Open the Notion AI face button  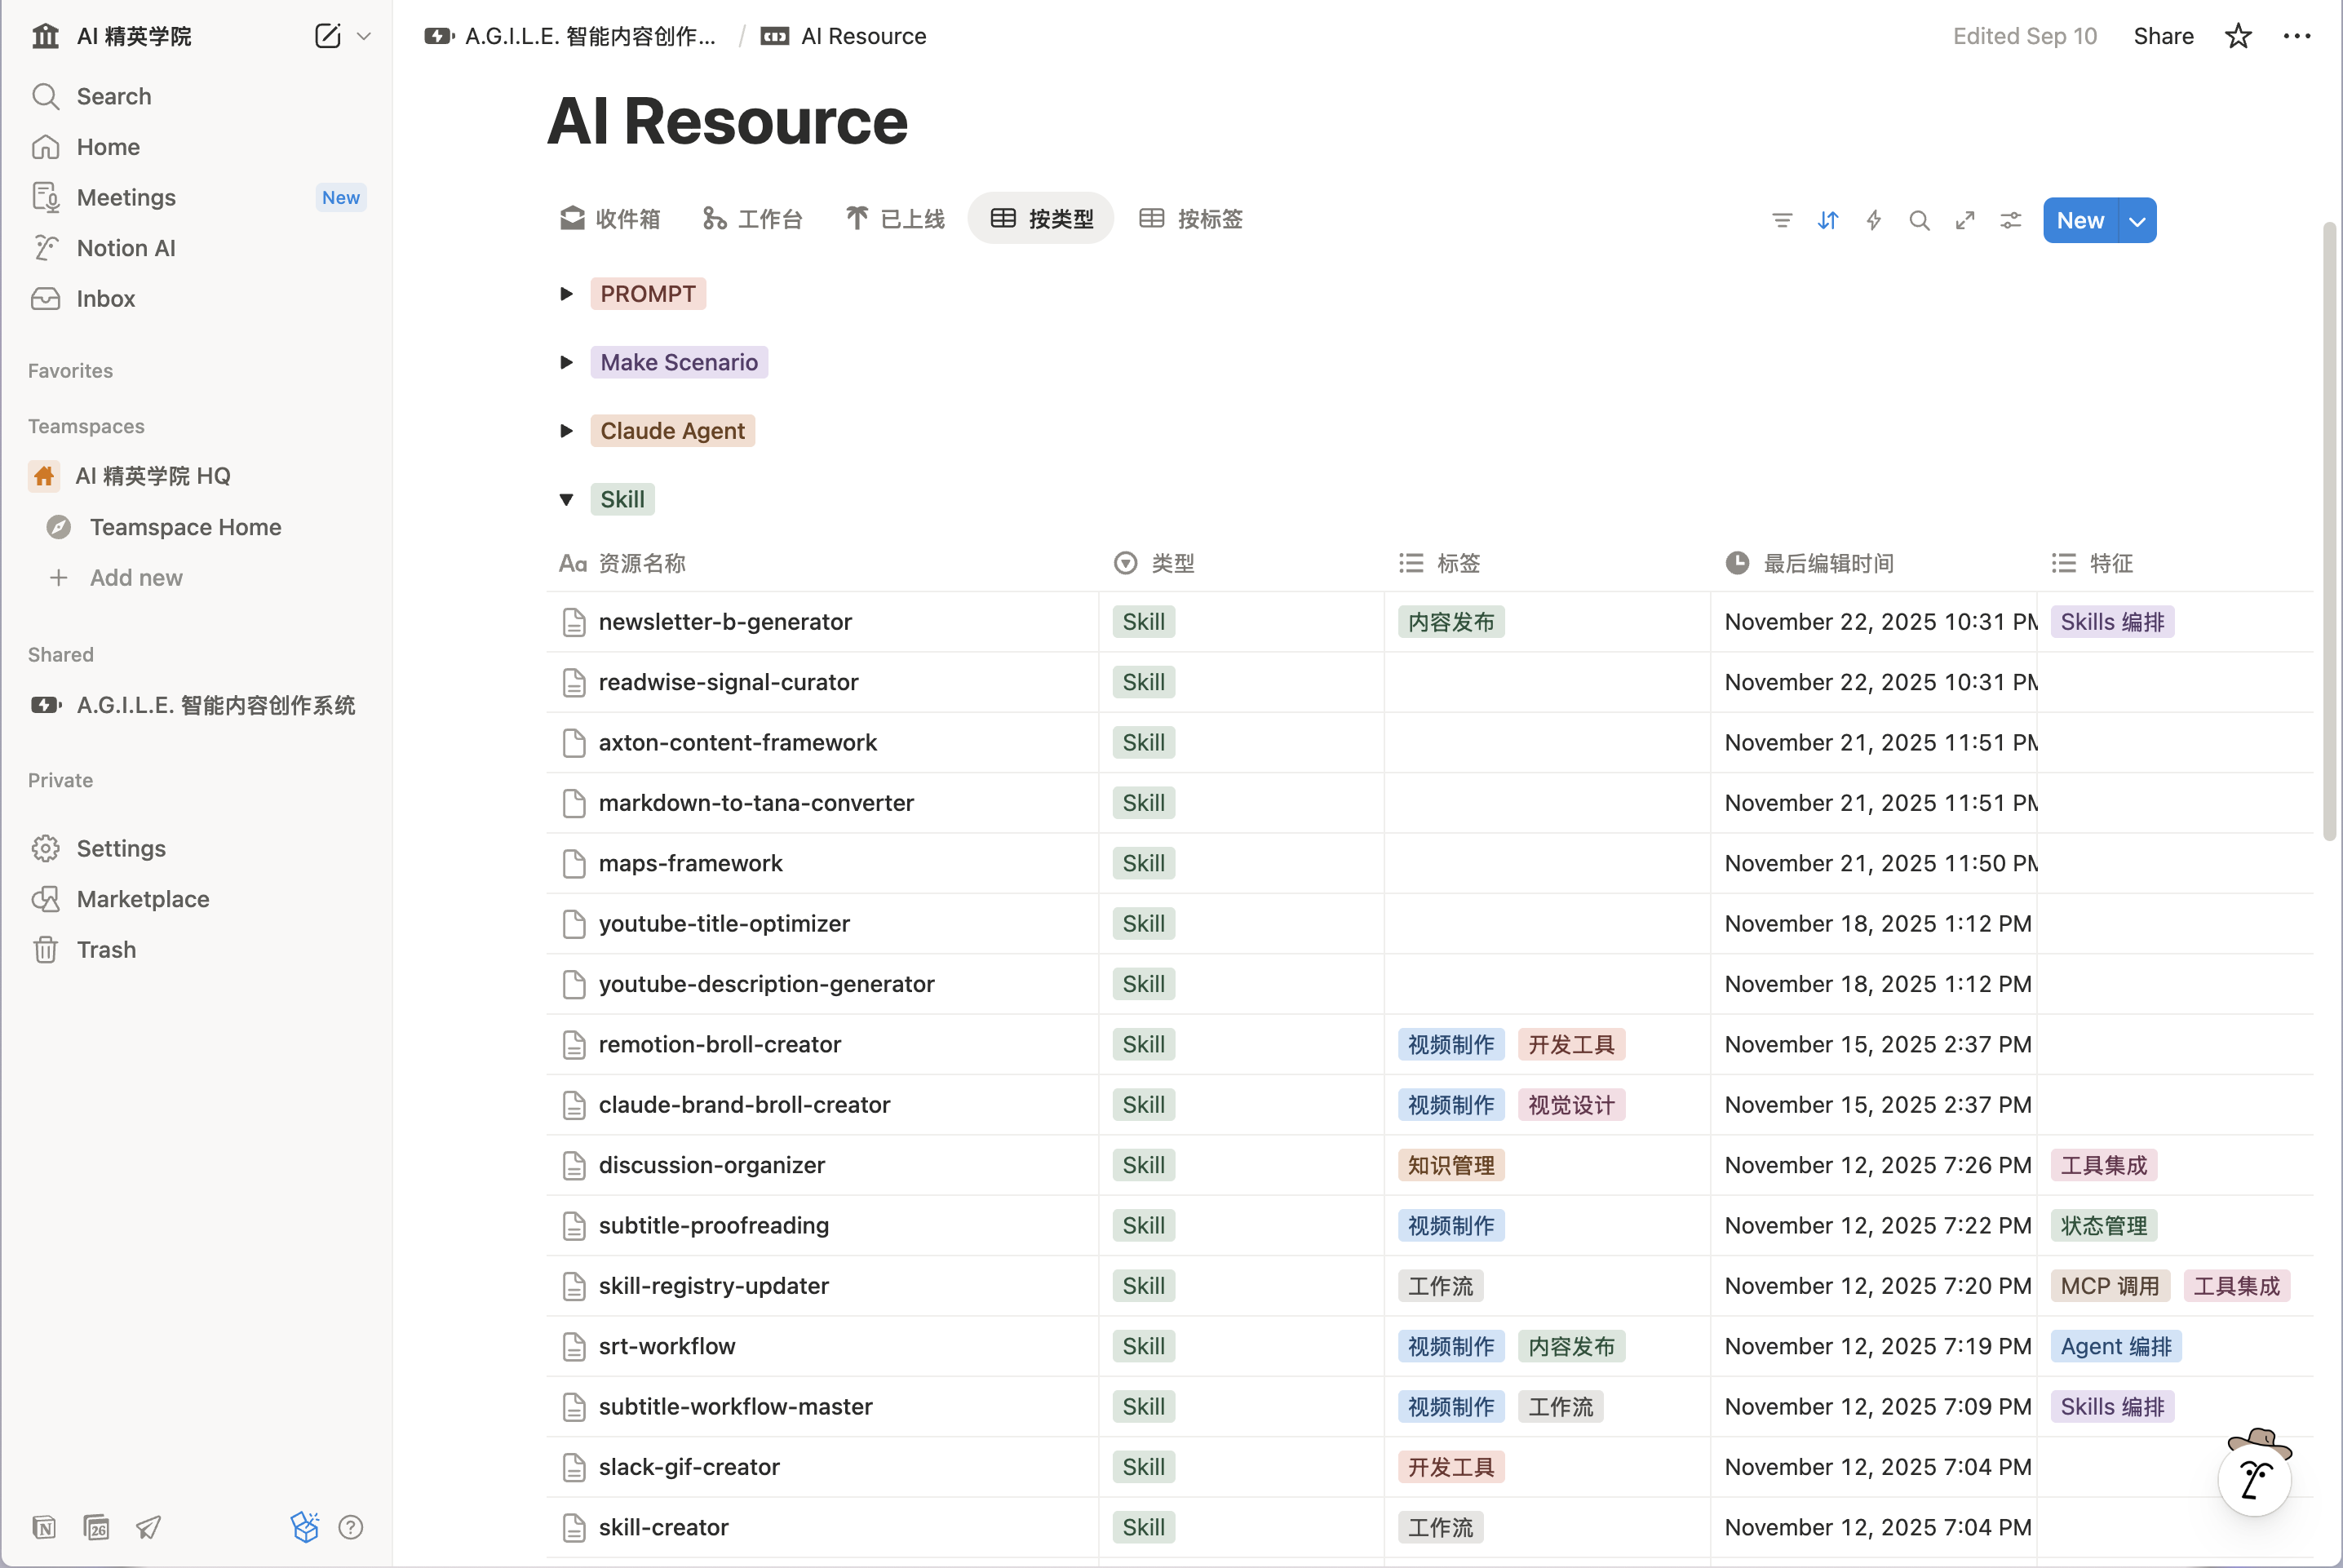click(2254, 1479)
